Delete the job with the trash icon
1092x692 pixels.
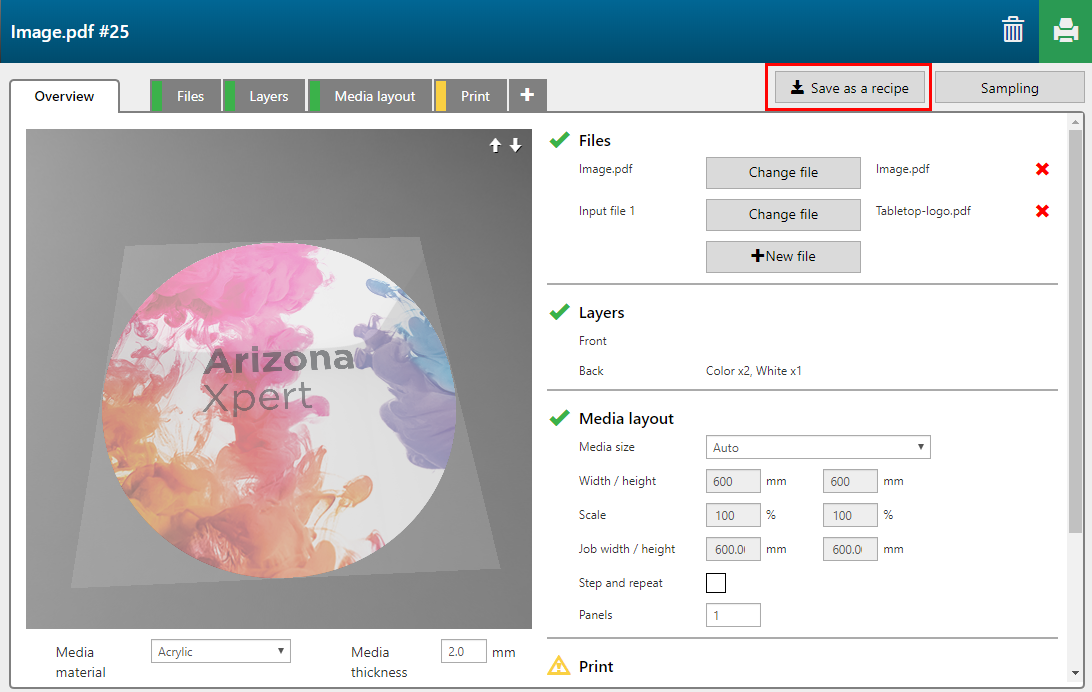point(1013,30)
